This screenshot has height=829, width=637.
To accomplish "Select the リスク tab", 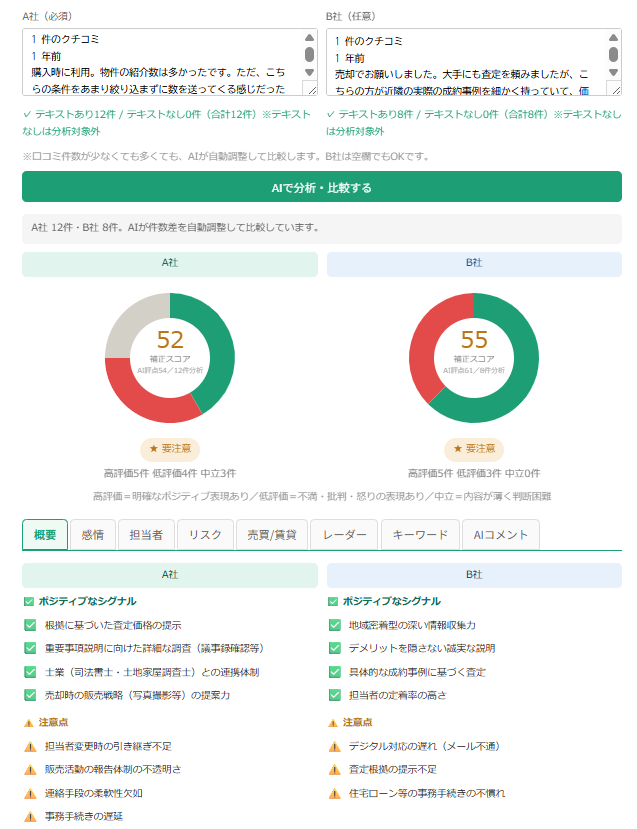I will coord(205,535).
